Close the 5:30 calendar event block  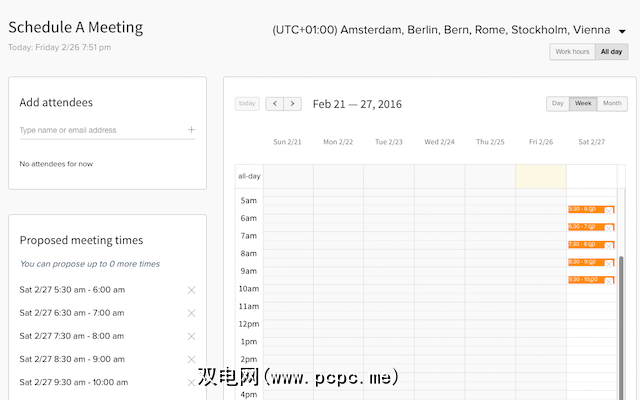[x=609, y=210]
